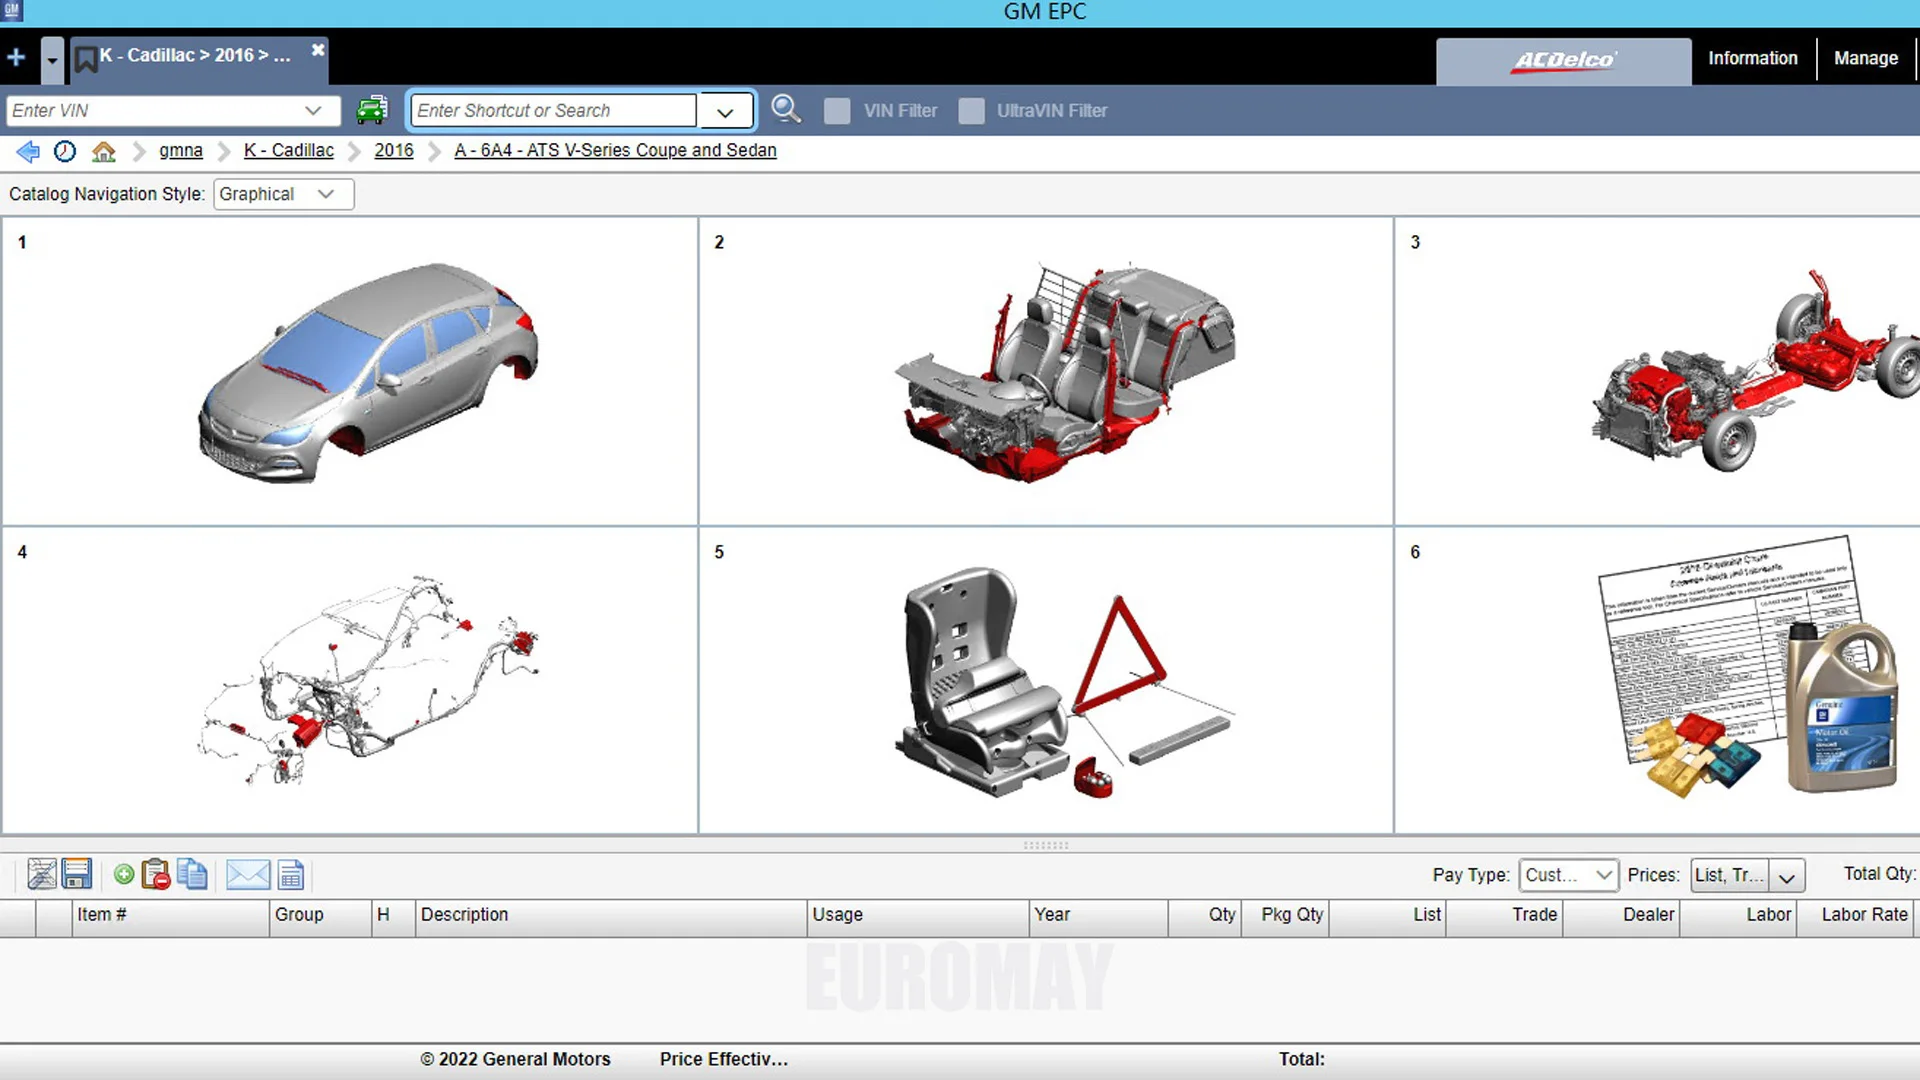Open the Catalog Navigation Style dropdown
The height and width of the screenshot is (1080, 1920).
point(283,194)
